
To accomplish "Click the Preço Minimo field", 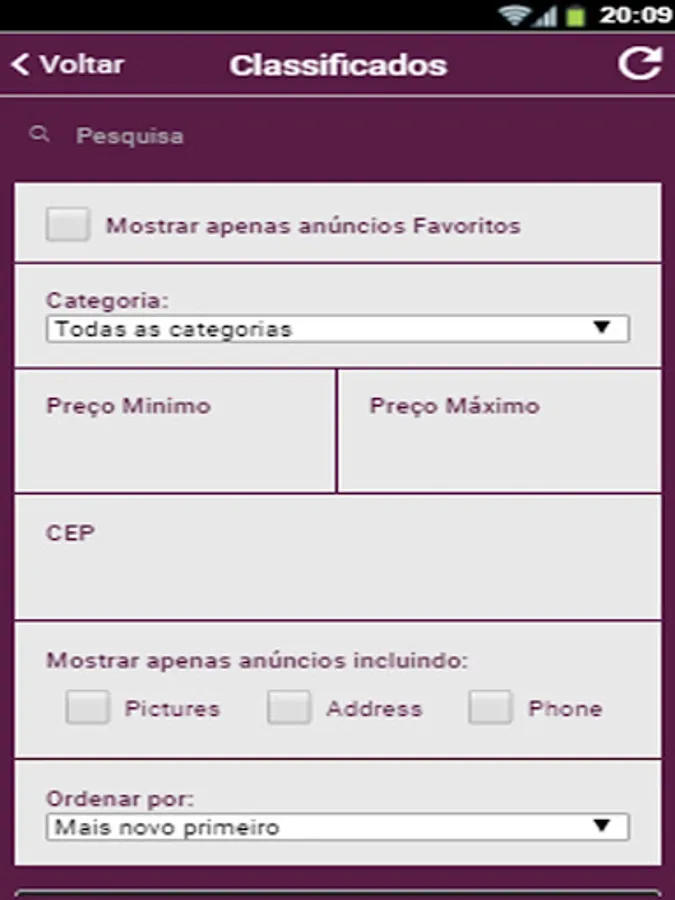I will click(x=175, y=440).
